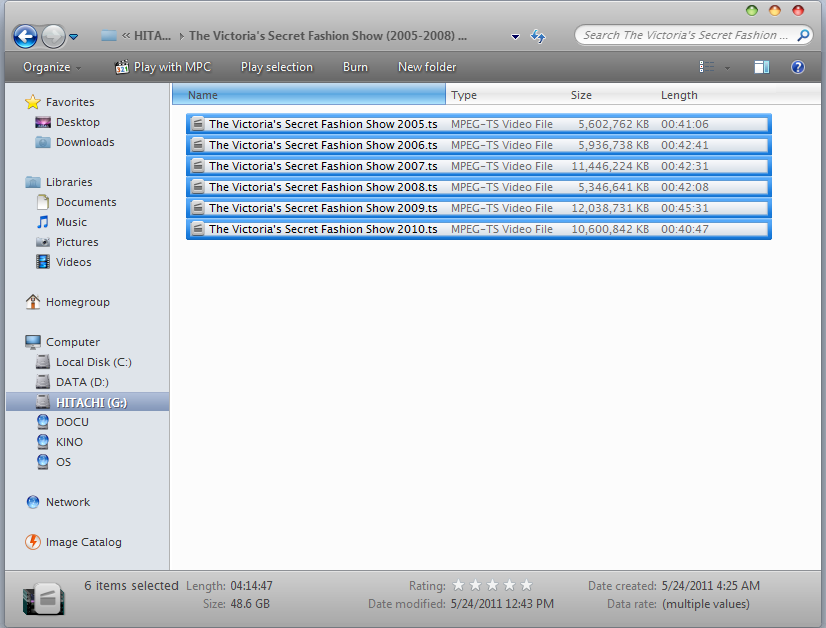Viewport: 826px width, 628px height.
Task: Open recent pages dropdown beside Forward arrow
Action: pyautogui.click(x=74, y=37)
